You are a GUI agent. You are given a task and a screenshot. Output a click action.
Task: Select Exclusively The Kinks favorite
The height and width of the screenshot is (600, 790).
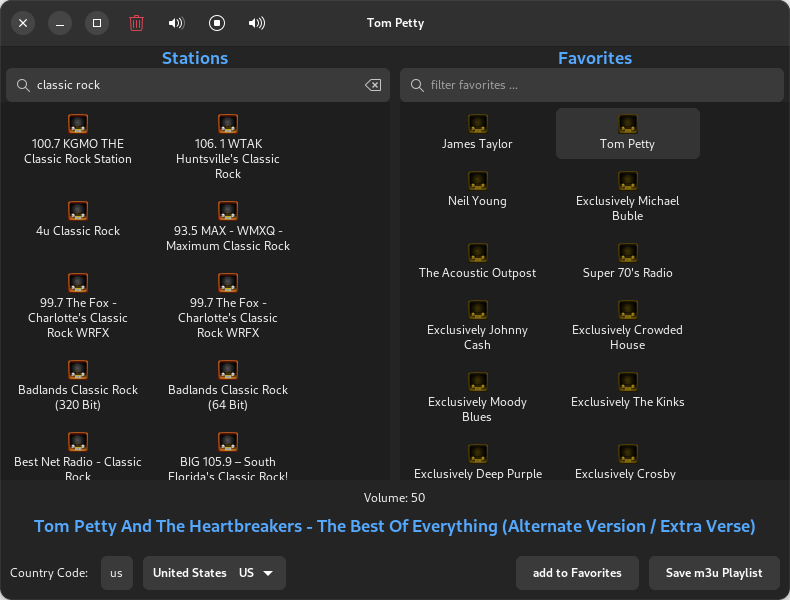627,391
